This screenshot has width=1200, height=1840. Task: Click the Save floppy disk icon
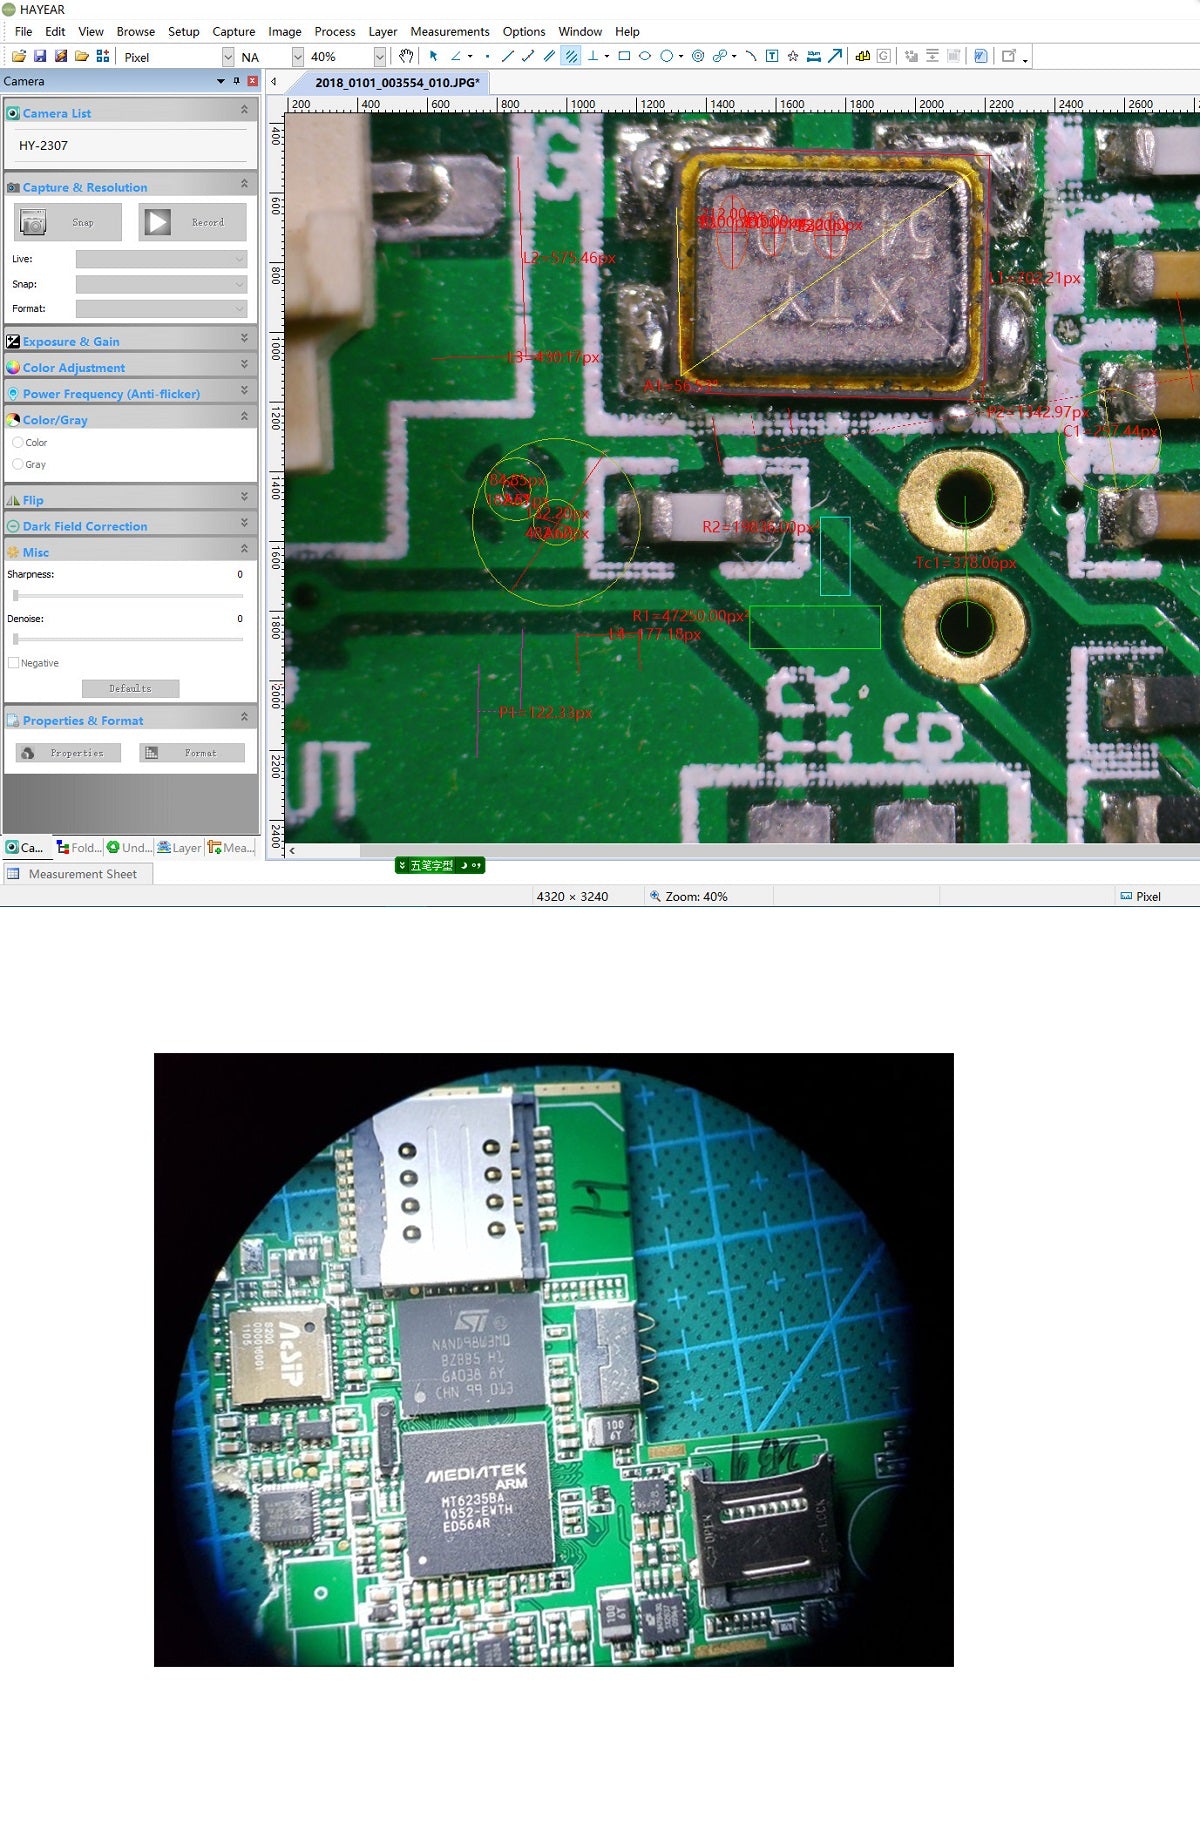pos(40,57)
